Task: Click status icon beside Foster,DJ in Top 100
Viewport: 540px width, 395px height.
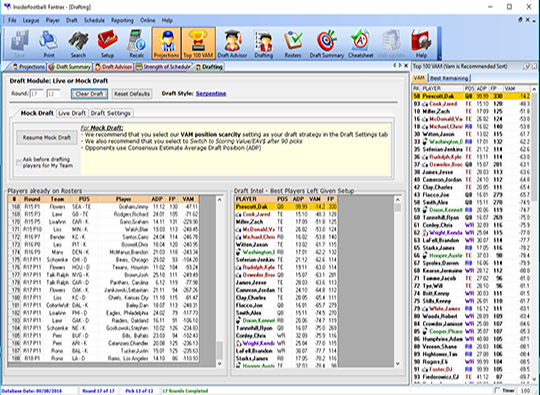Action: coord(425,369)
